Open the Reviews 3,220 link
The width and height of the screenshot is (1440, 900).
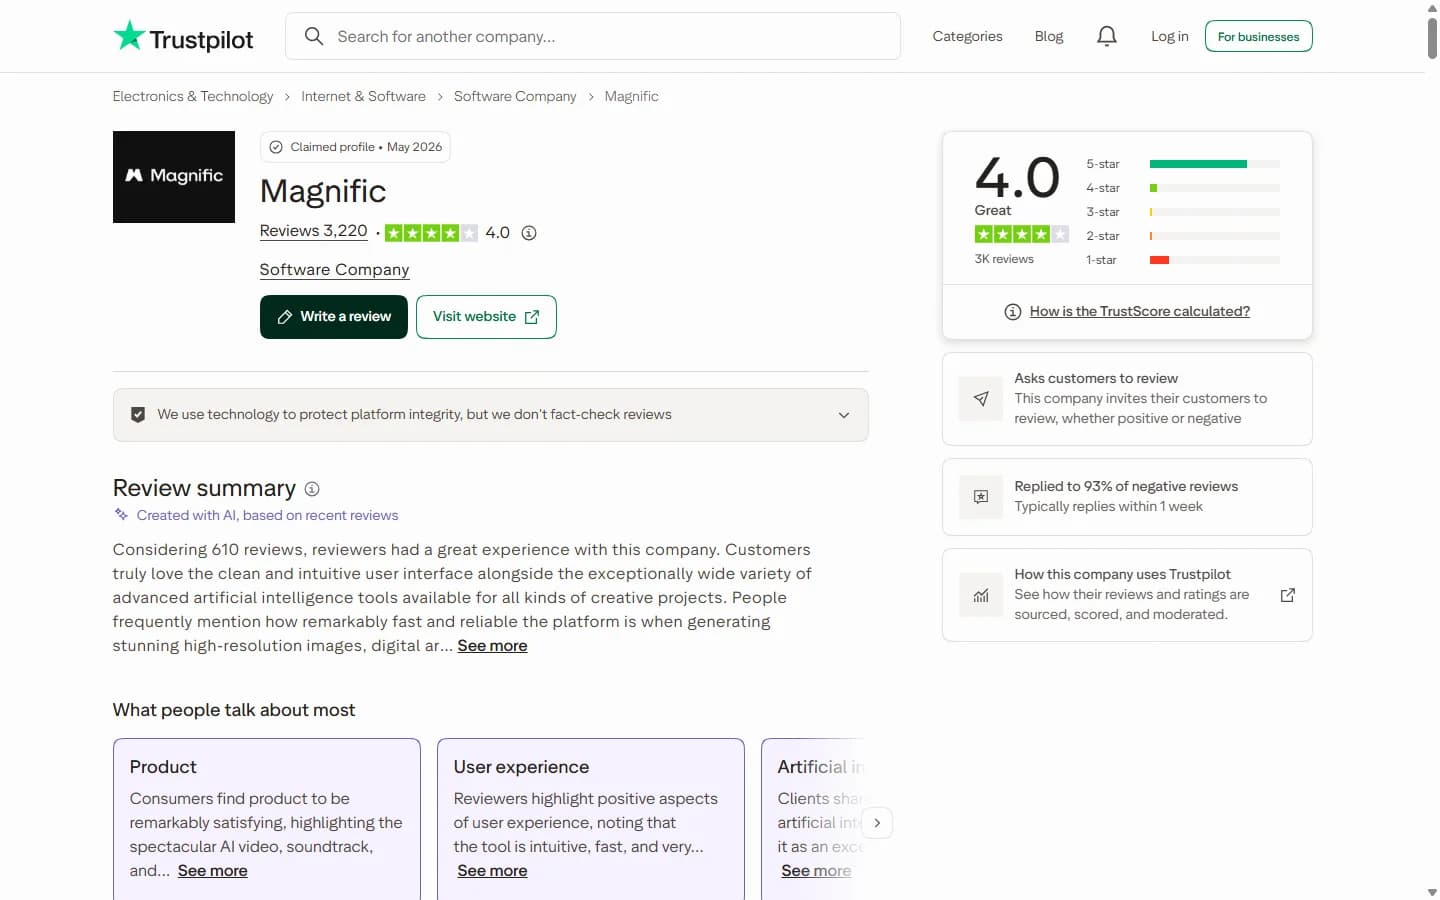click(313, 231)
